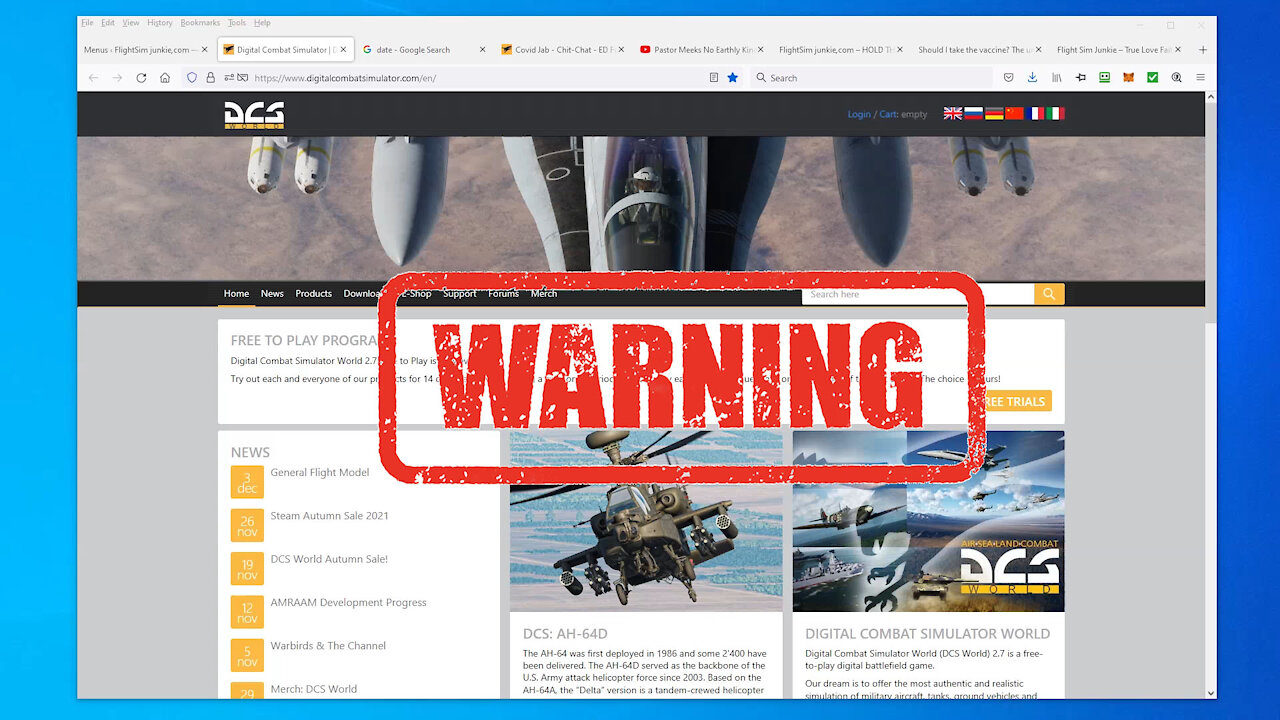Viewport: 1280px width, 720px height.
Task: Click the blue bookmark star
Action: (733, 78)
